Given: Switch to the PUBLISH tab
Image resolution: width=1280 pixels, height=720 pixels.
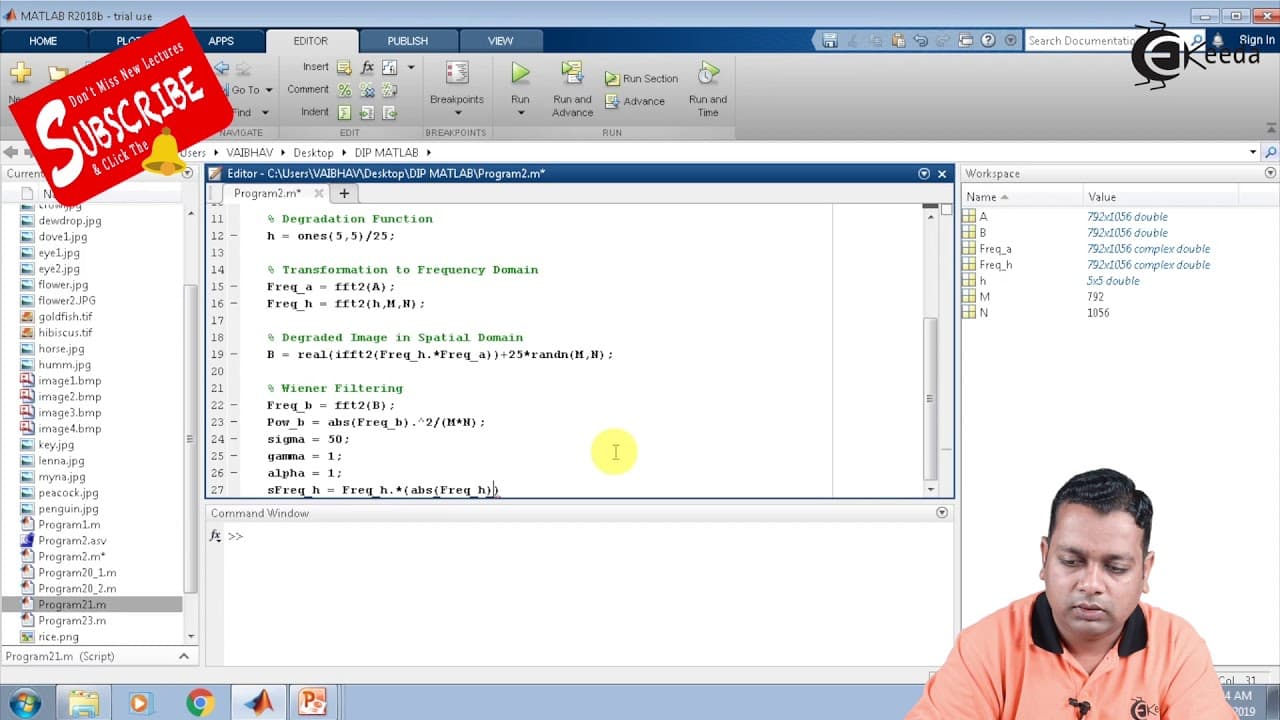Looking at the screenshot, I should click(x=407, y=41).
